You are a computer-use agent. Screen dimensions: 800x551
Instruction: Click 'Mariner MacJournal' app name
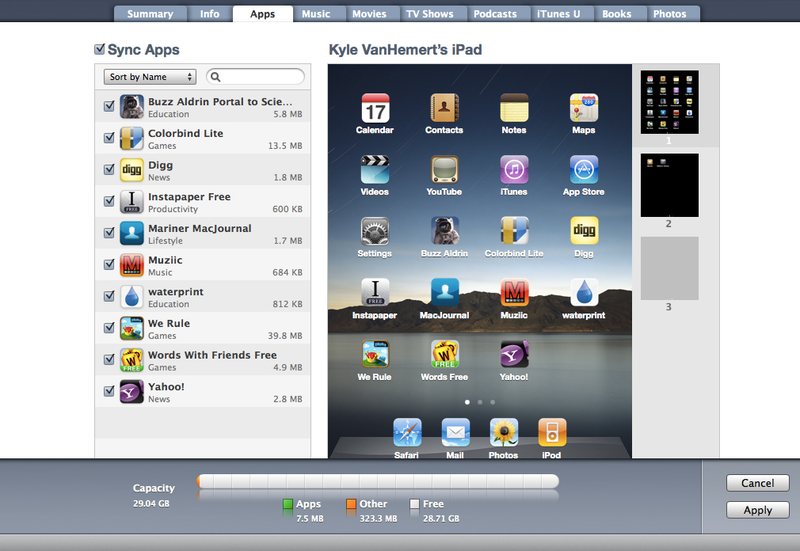[x=200, y=229]
